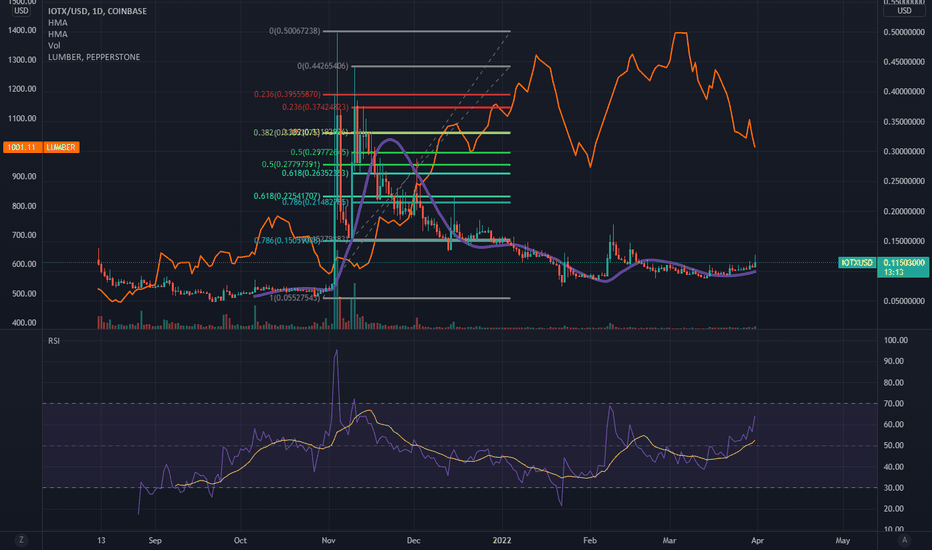Click the 13:13 bar countdown timer
Image resolution: width=932 pixels, height=550 pixels.
click(894, 272)
